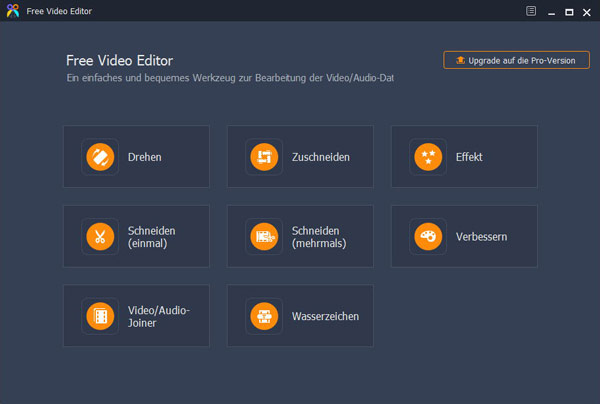Click the Verbessern palette icon

tap(428, 236)
